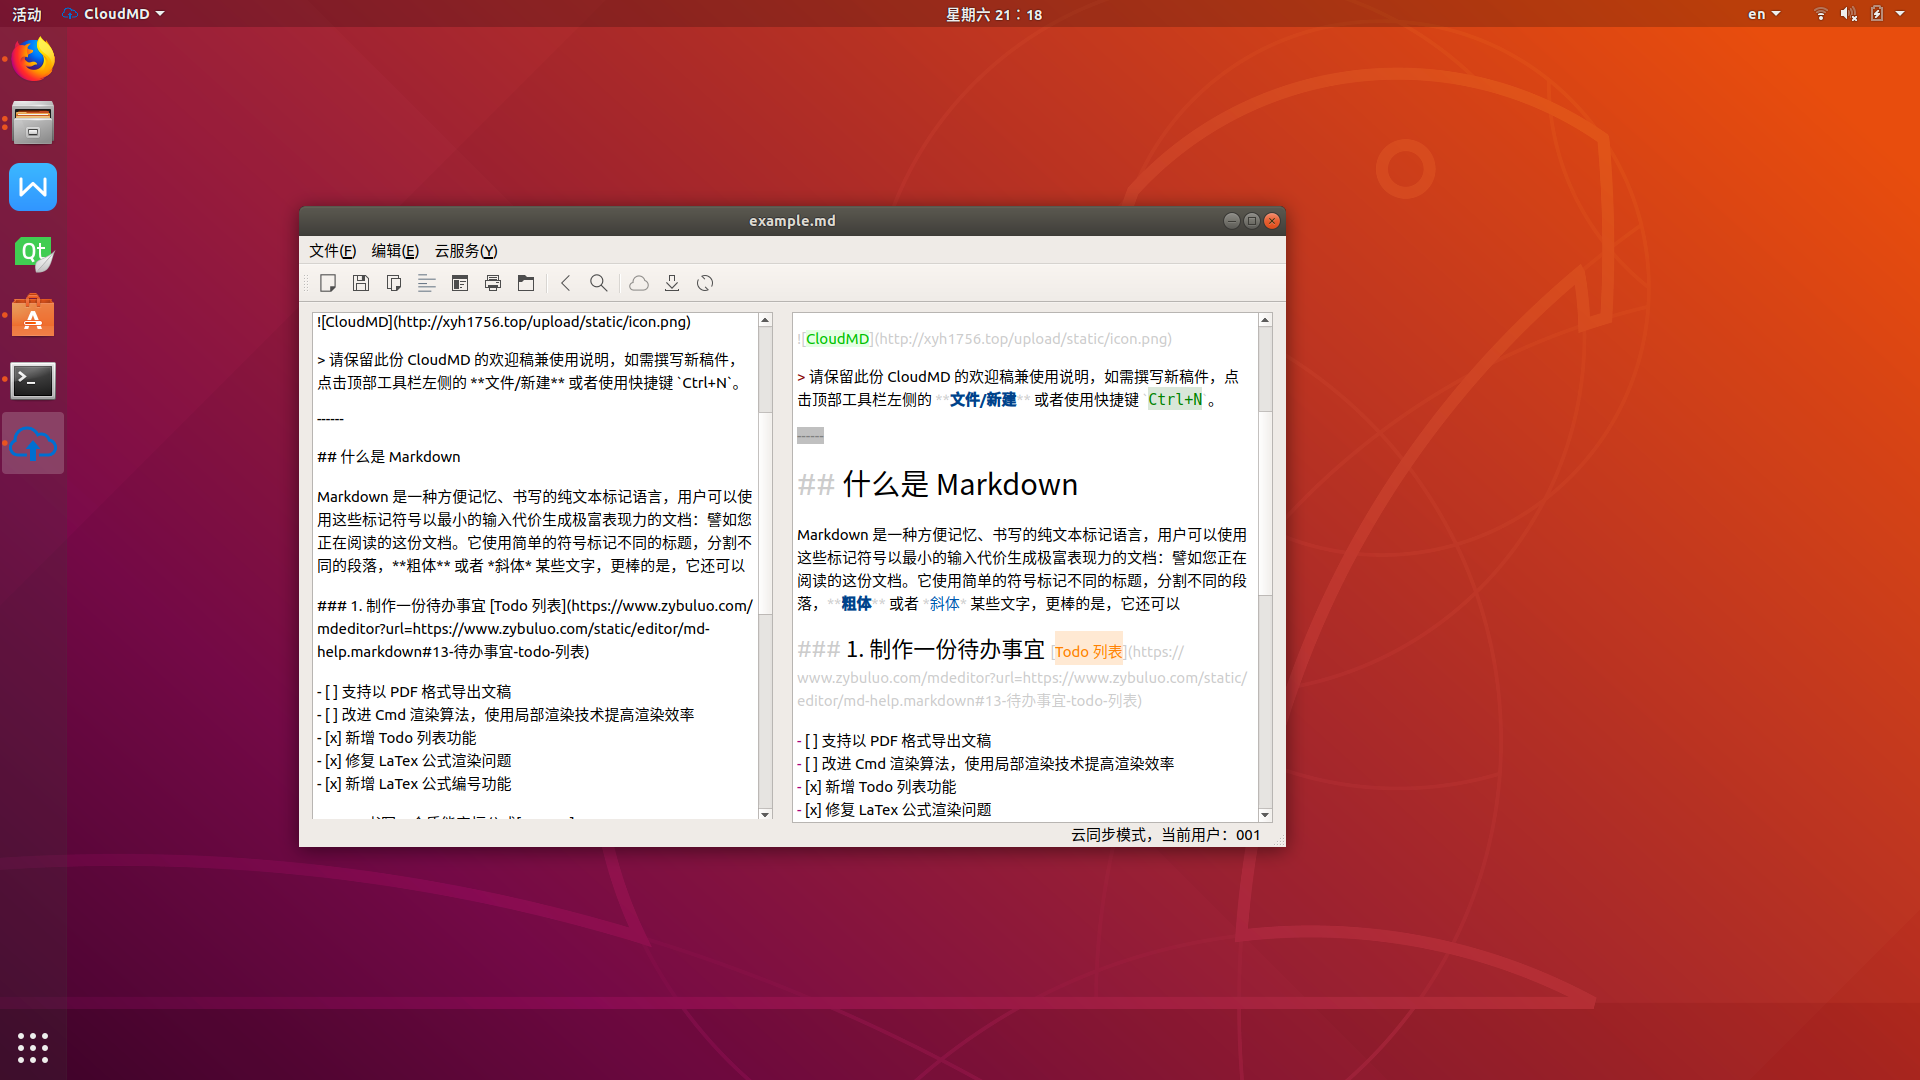Click up arrow of editor pane scrollbar
1920x1080 pixels.
click(x=765, y=320)
